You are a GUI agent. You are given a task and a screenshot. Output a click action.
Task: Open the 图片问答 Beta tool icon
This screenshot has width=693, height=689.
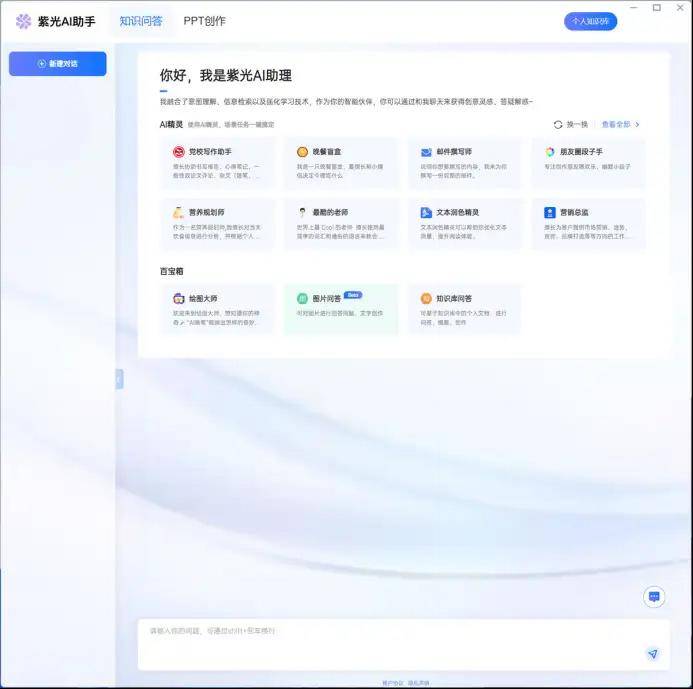(x=302, y=299)
